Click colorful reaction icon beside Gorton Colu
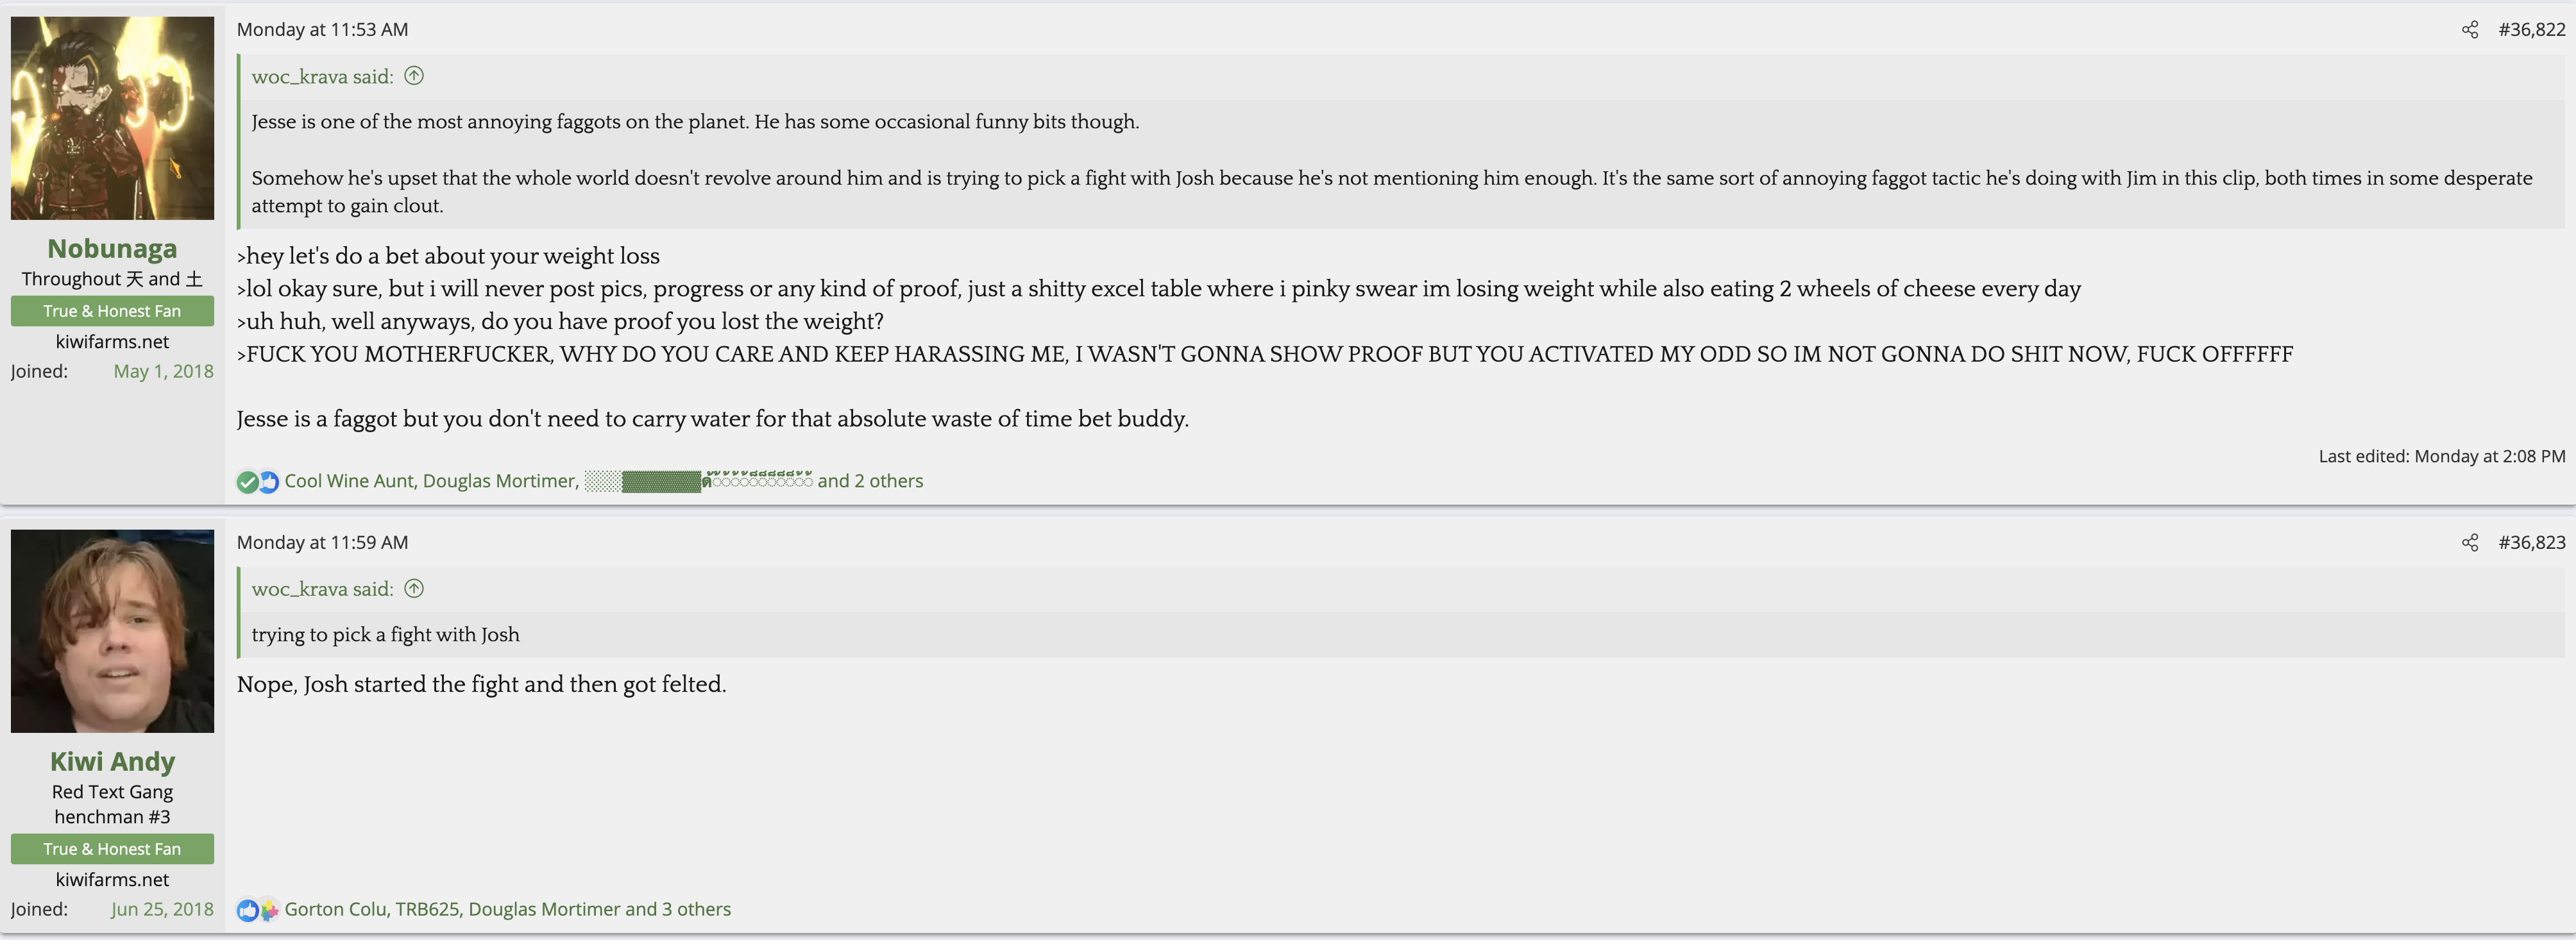Screen dimensions: 2576x940 [x=269, y=911]
